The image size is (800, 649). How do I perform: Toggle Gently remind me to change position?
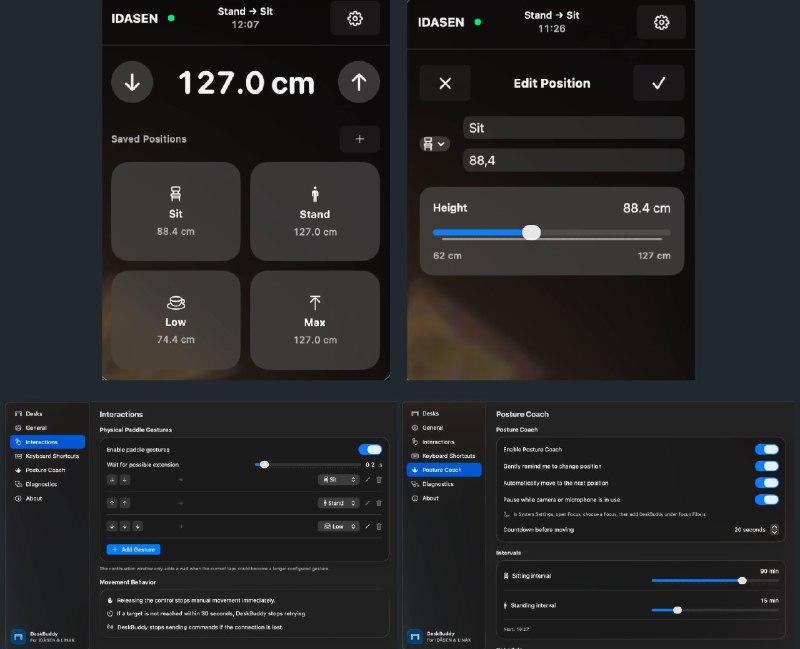tap(767, 466)
